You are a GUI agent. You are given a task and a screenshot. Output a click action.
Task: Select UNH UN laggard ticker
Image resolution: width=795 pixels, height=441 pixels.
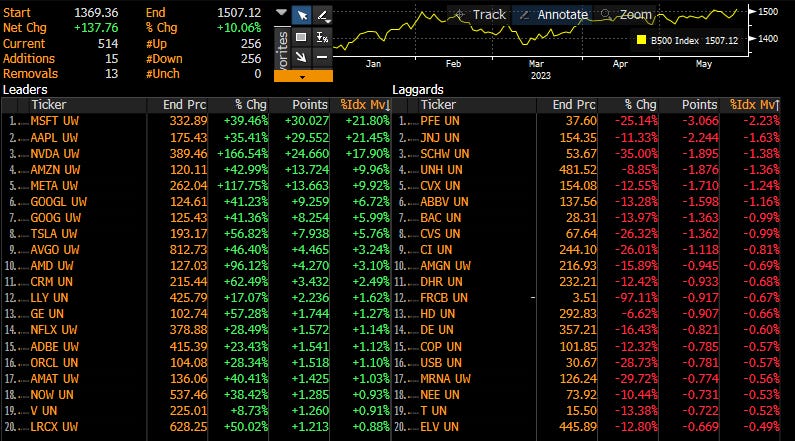coord(441,170)
